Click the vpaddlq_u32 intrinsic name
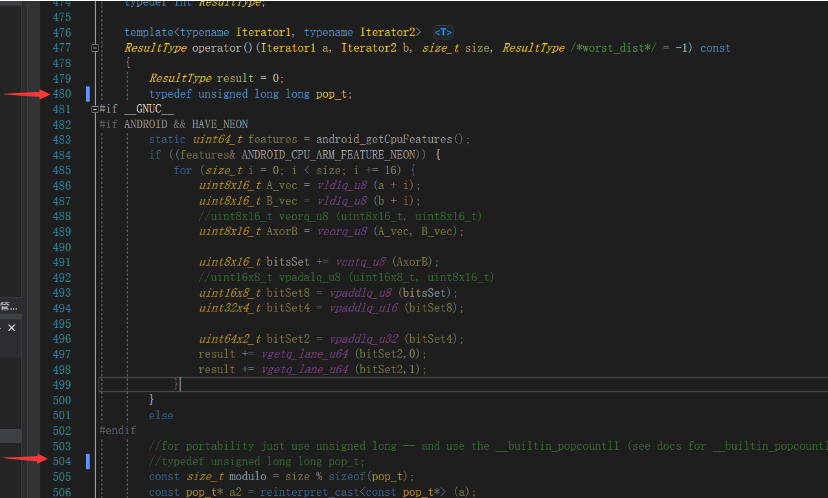Screen dimensions: 828x498 click(x=363, y=339)
